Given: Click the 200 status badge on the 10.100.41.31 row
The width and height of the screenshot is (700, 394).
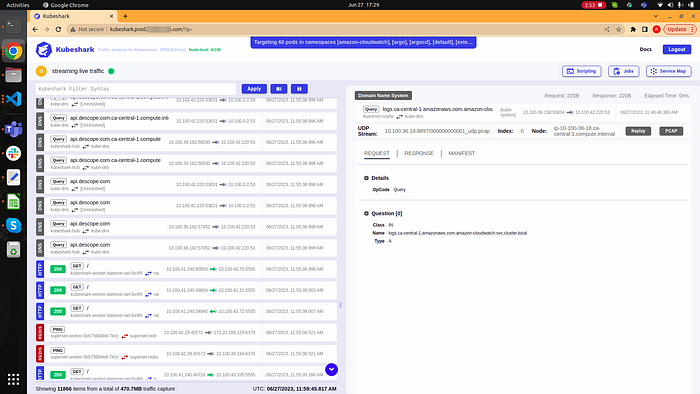Looking at the screenshot, I should [x=58, y=290].
